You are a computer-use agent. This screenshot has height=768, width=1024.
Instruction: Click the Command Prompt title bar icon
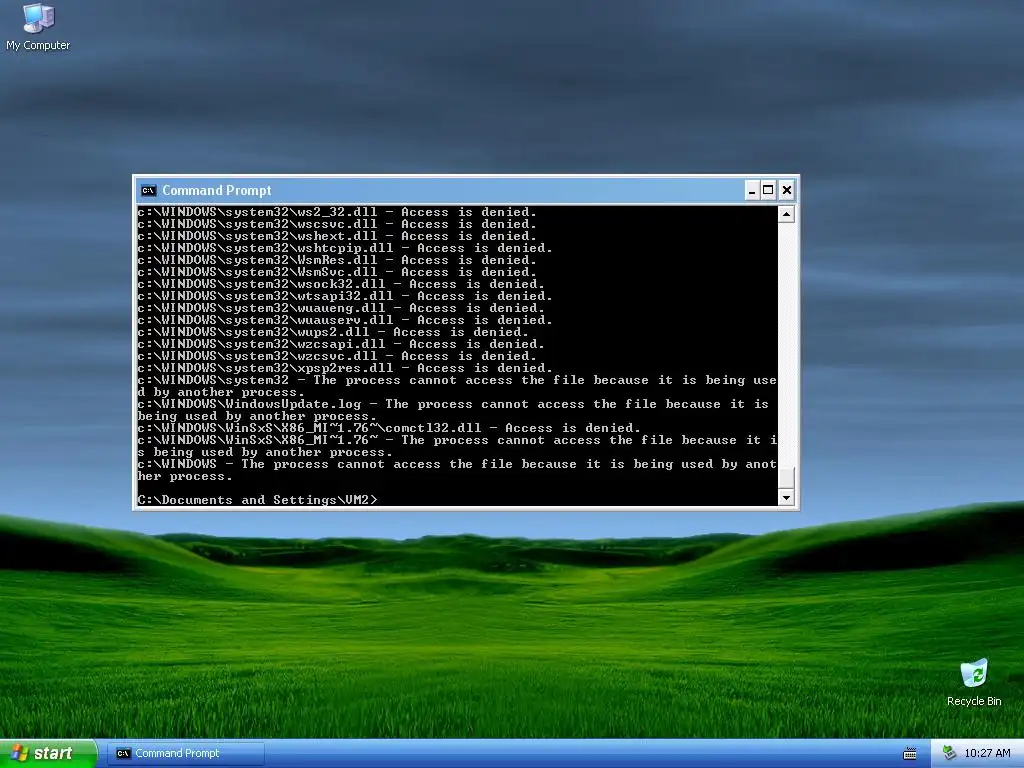(148, 190)
